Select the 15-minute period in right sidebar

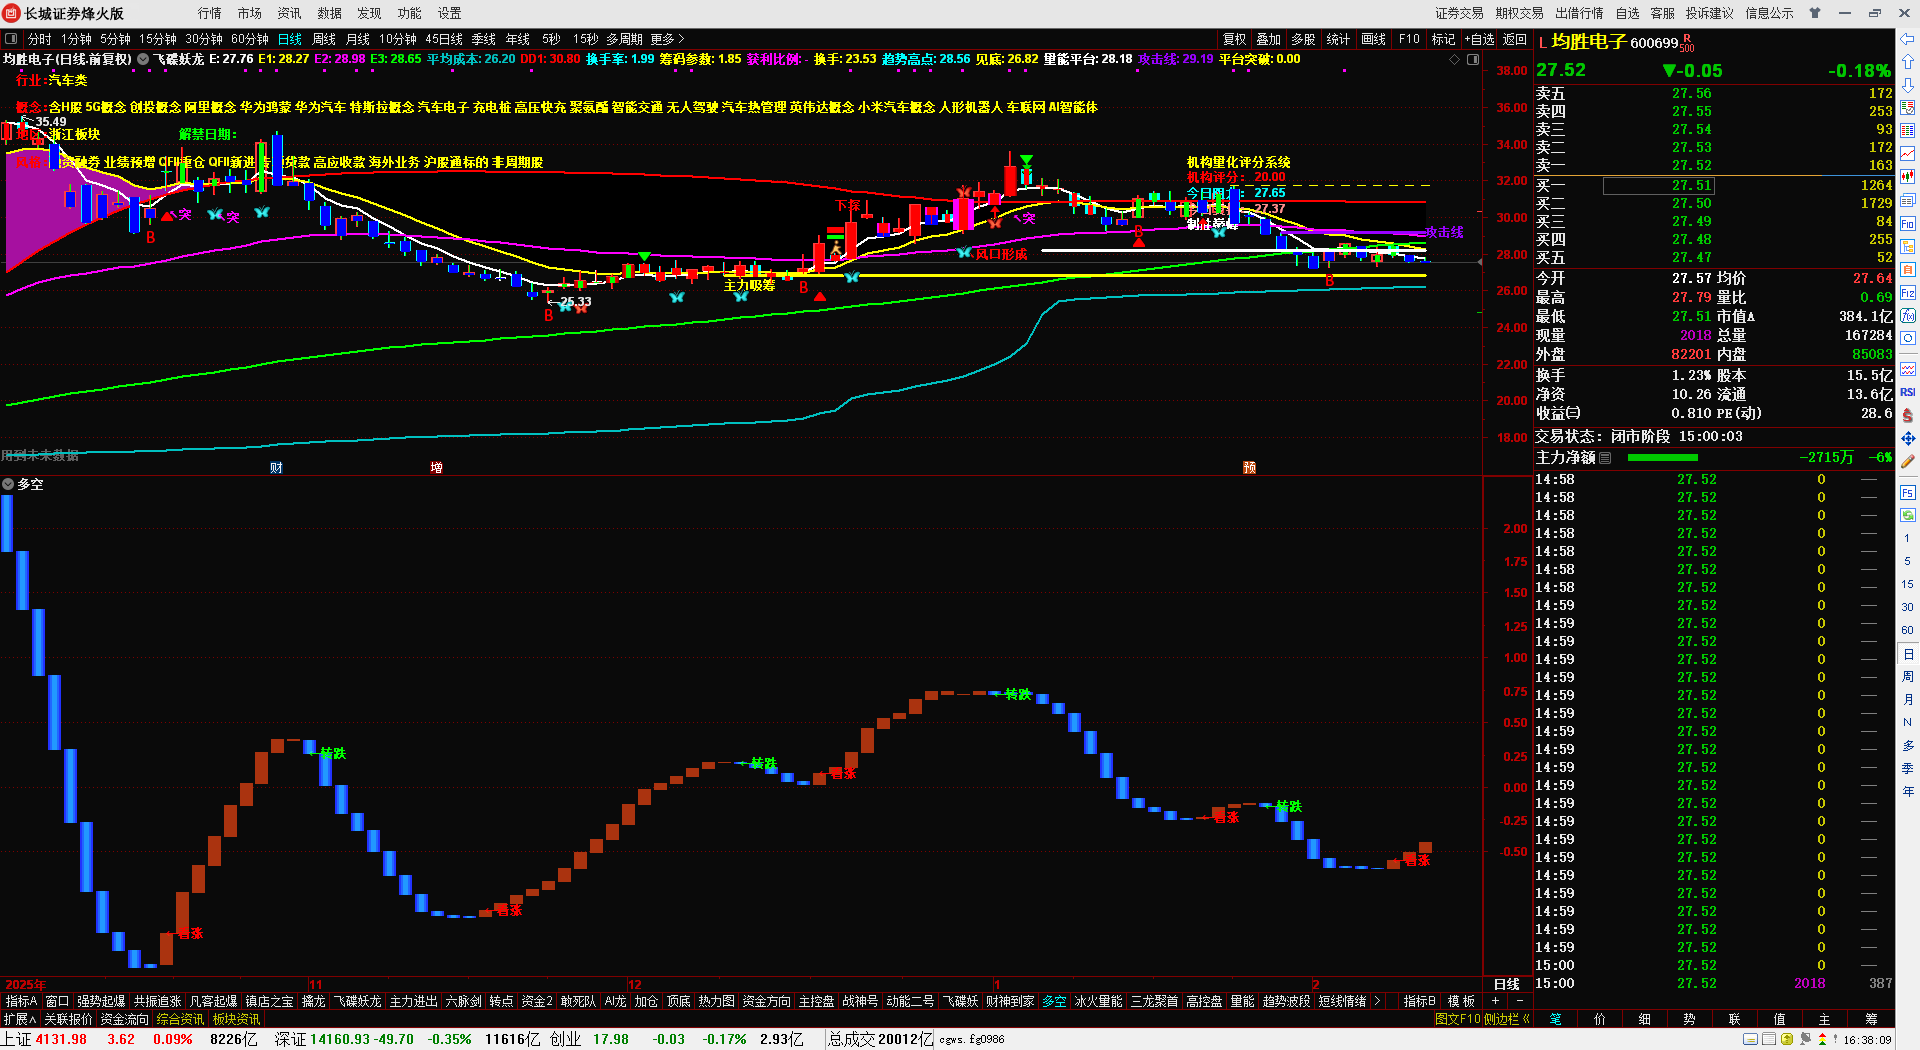[1908, 584]
